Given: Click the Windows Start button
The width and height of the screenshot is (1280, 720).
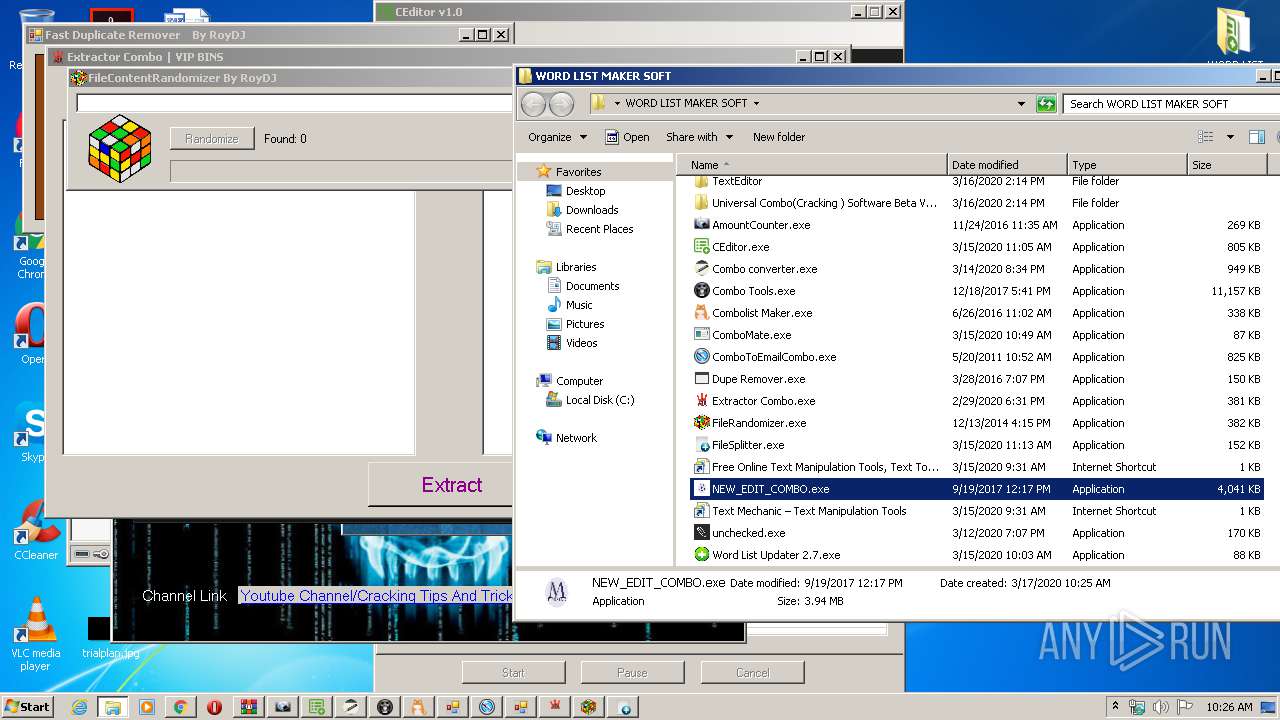Looking at the screenshot, I should (x=27, y=707).
